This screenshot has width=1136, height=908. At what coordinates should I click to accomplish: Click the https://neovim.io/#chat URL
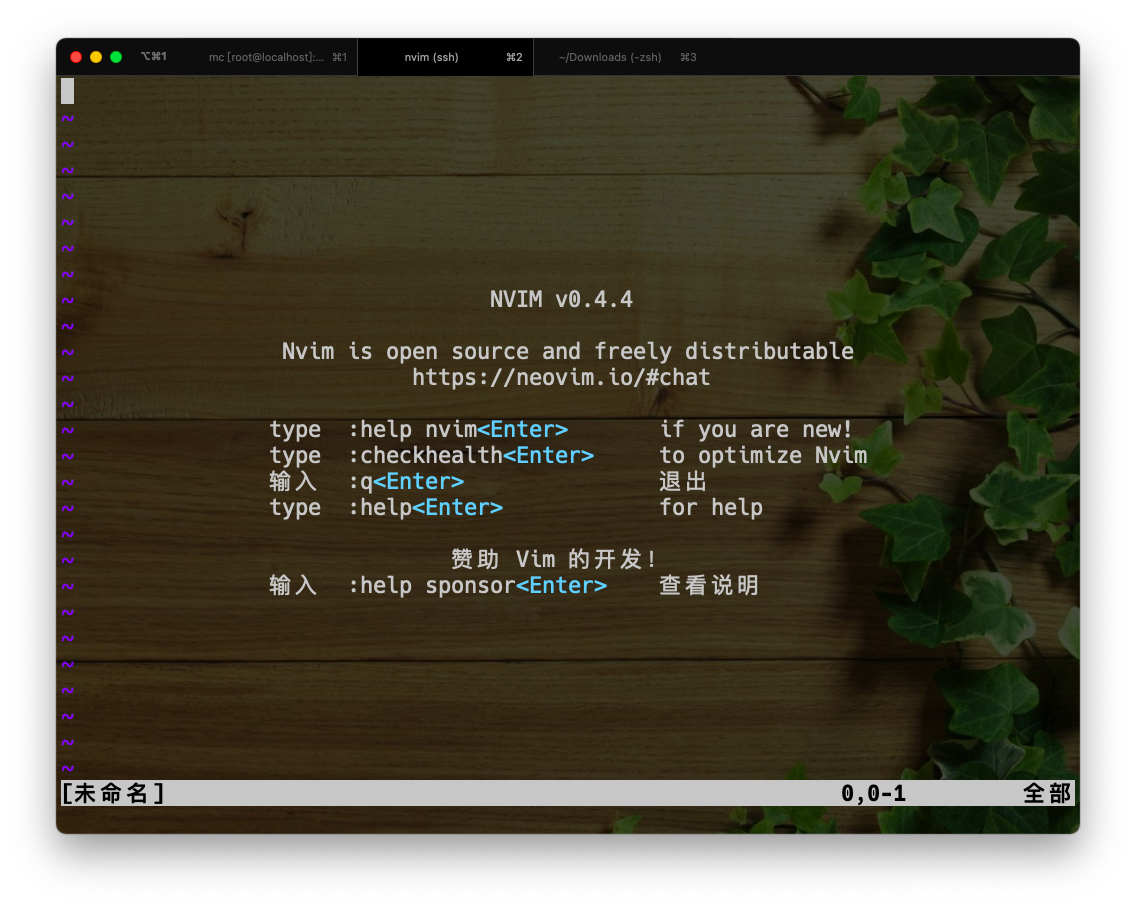[561, 378]
